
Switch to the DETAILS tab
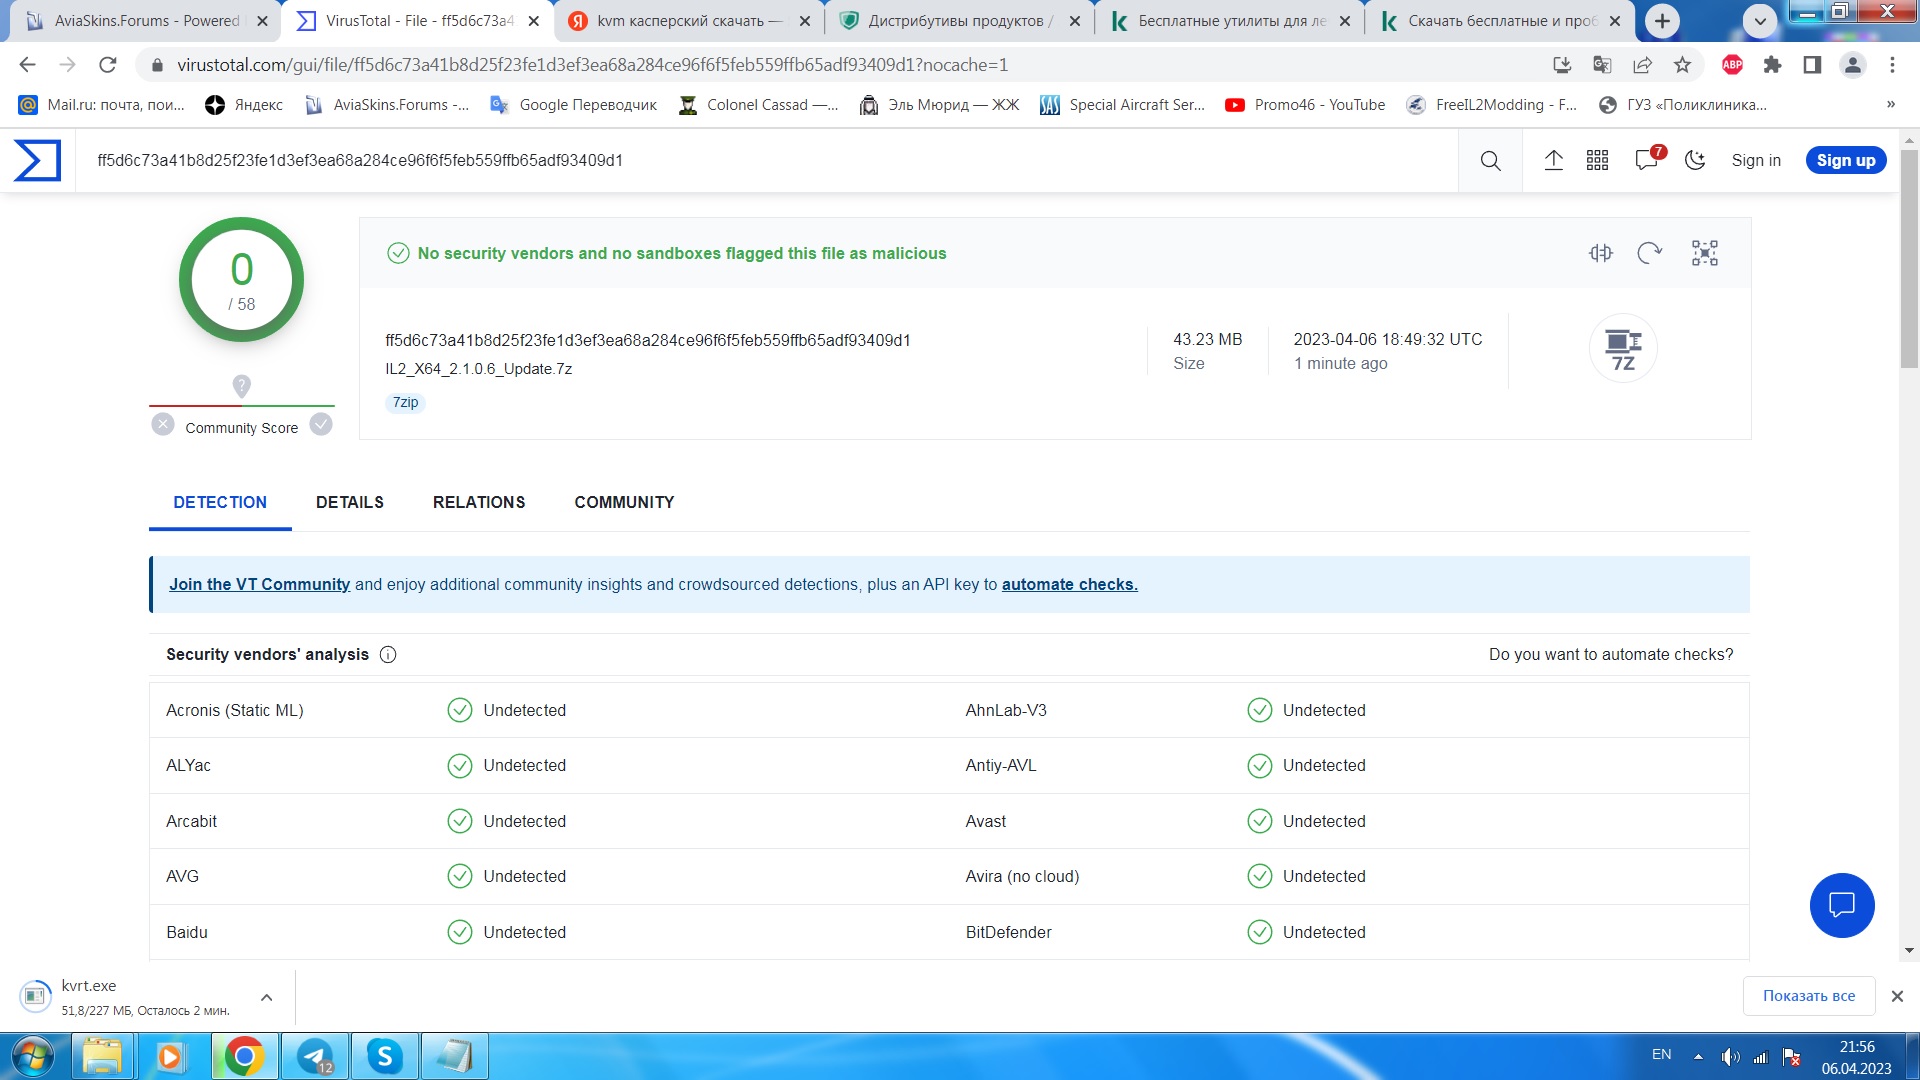point(349,503)
